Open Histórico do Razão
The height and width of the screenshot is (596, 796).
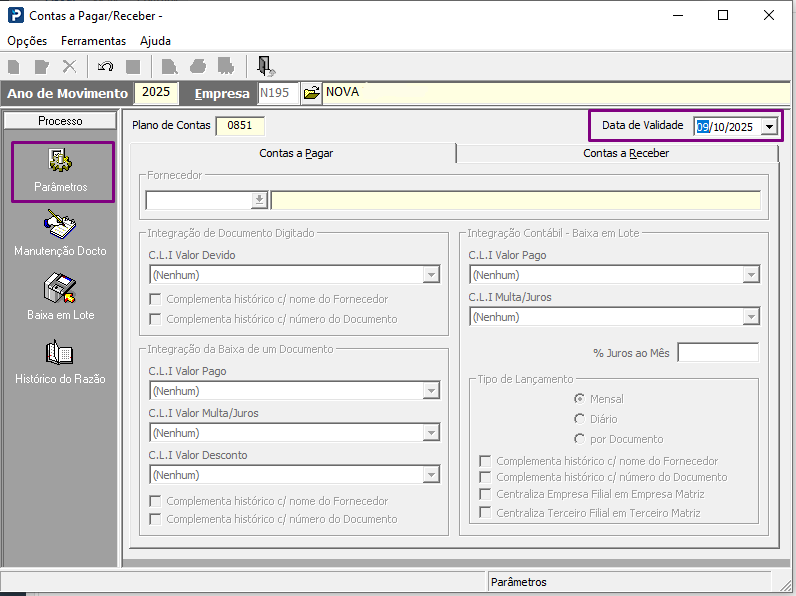(60, 362)
